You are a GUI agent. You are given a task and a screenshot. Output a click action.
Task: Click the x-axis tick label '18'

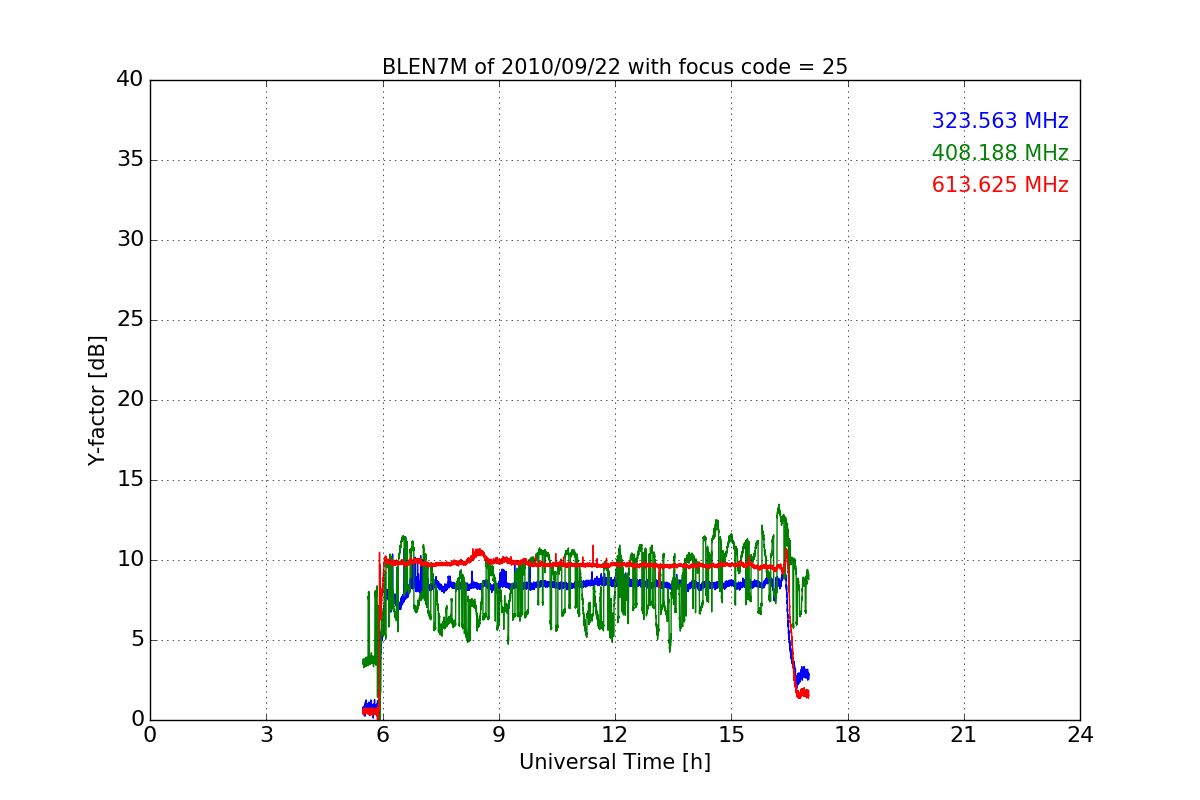point(848,735)
